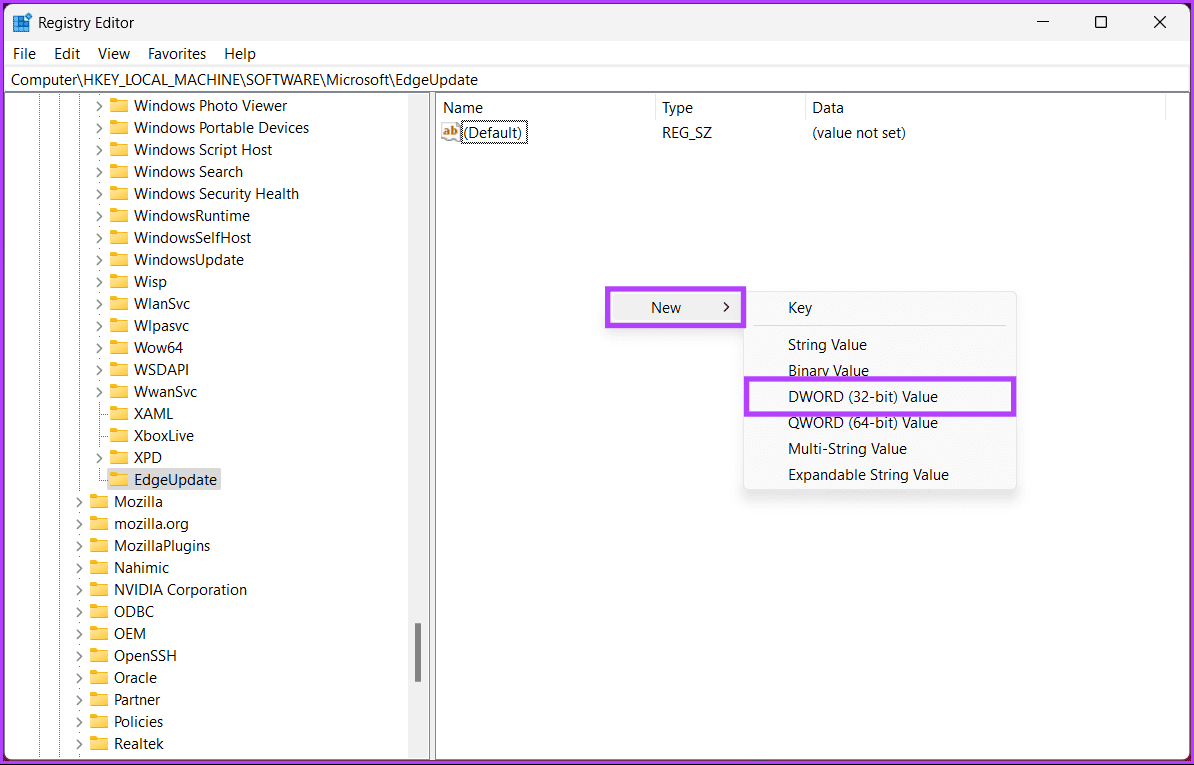Expand the Windows Search tree node
Screen dimensions: 1194x765
pos(99,172)
